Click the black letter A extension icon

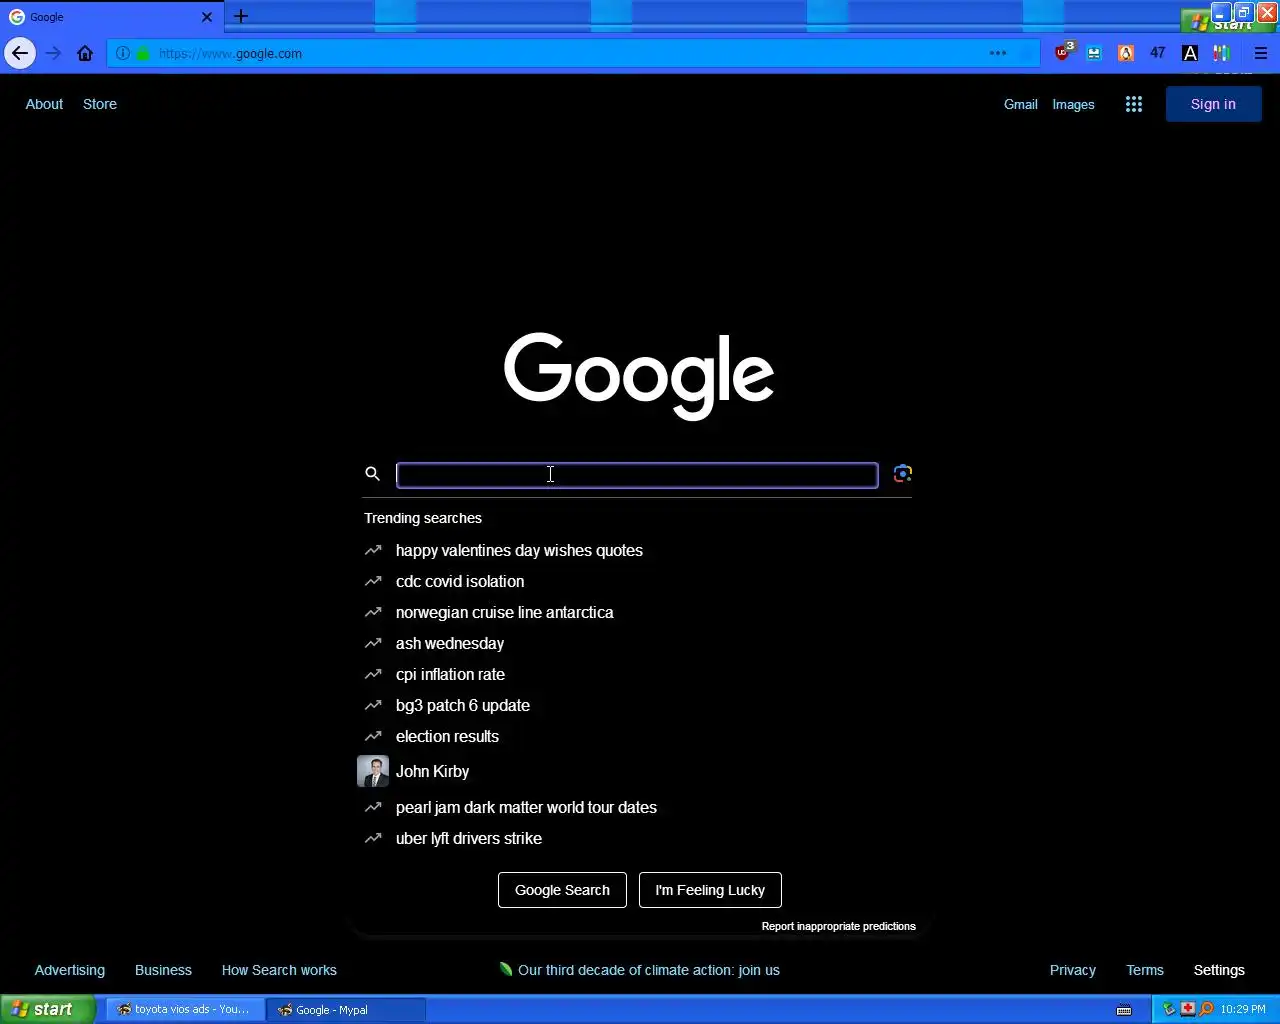pyautogui.click(x=1190, y=54)
